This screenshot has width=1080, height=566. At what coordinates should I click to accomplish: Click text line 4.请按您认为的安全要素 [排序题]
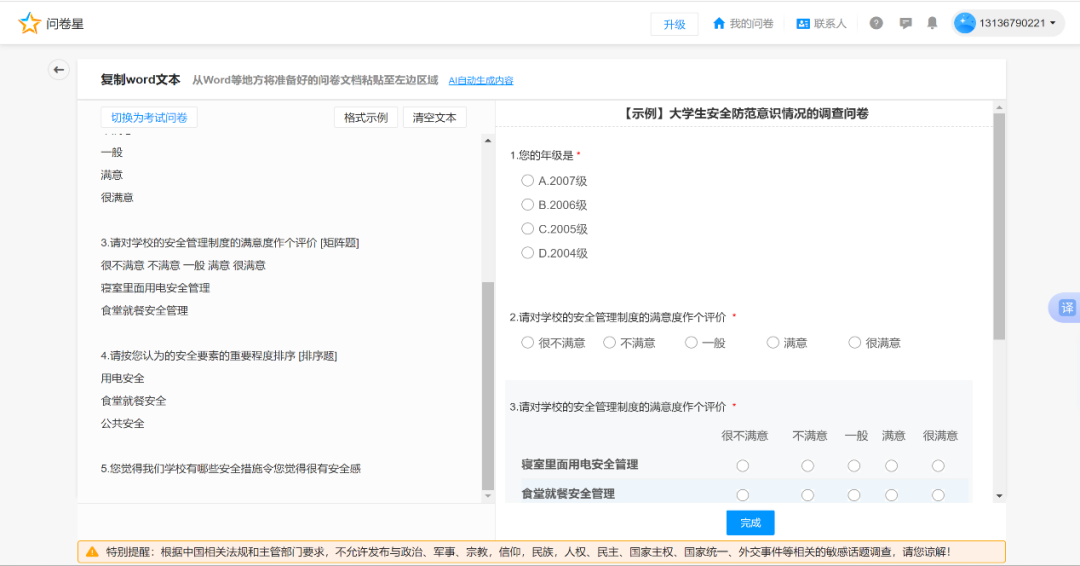(219, 355)
